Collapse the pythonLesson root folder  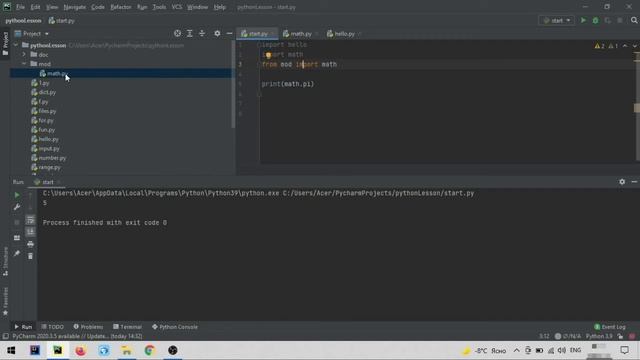16,45
